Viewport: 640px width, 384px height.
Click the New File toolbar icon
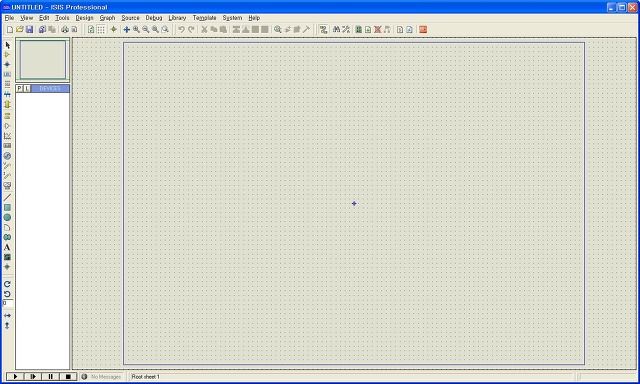click(10, 29)
